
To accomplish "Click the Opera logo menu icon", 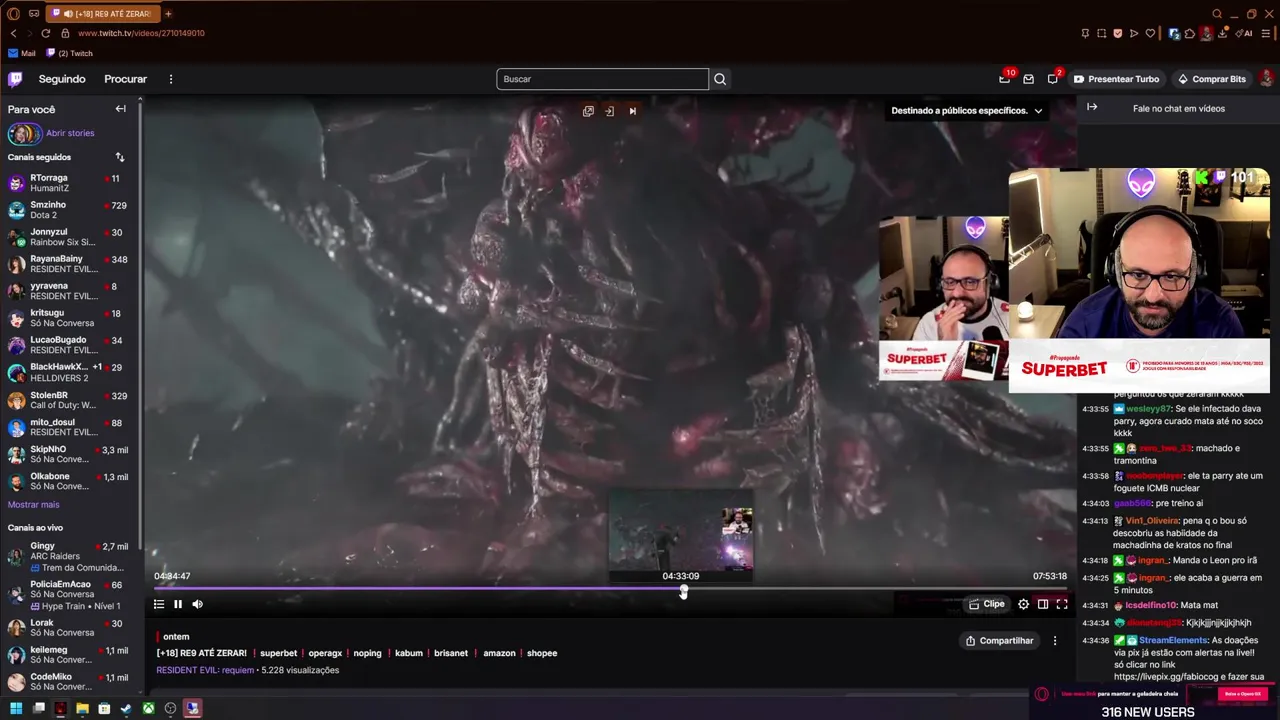I will [x=13, y=14].
